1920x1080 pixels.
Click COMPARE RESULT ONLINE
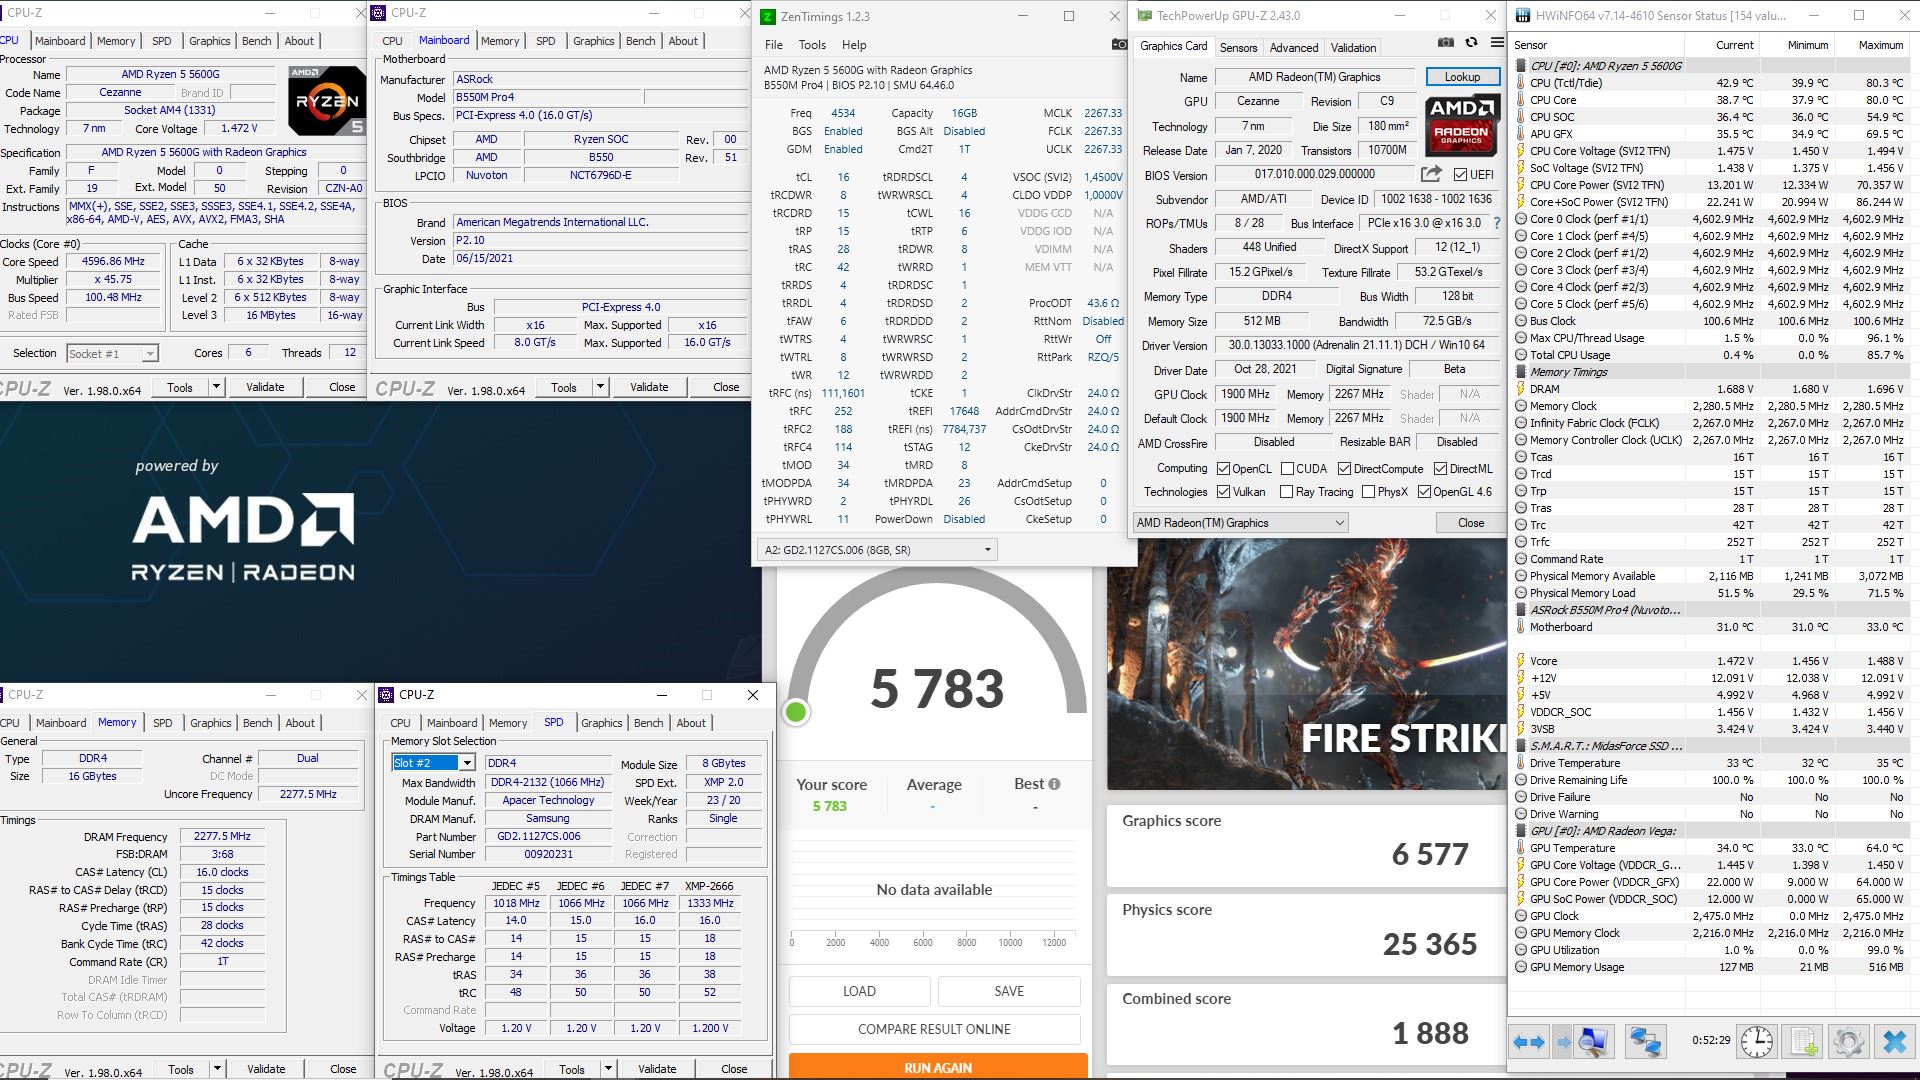pyautogui.click(x=934, y=1029)
